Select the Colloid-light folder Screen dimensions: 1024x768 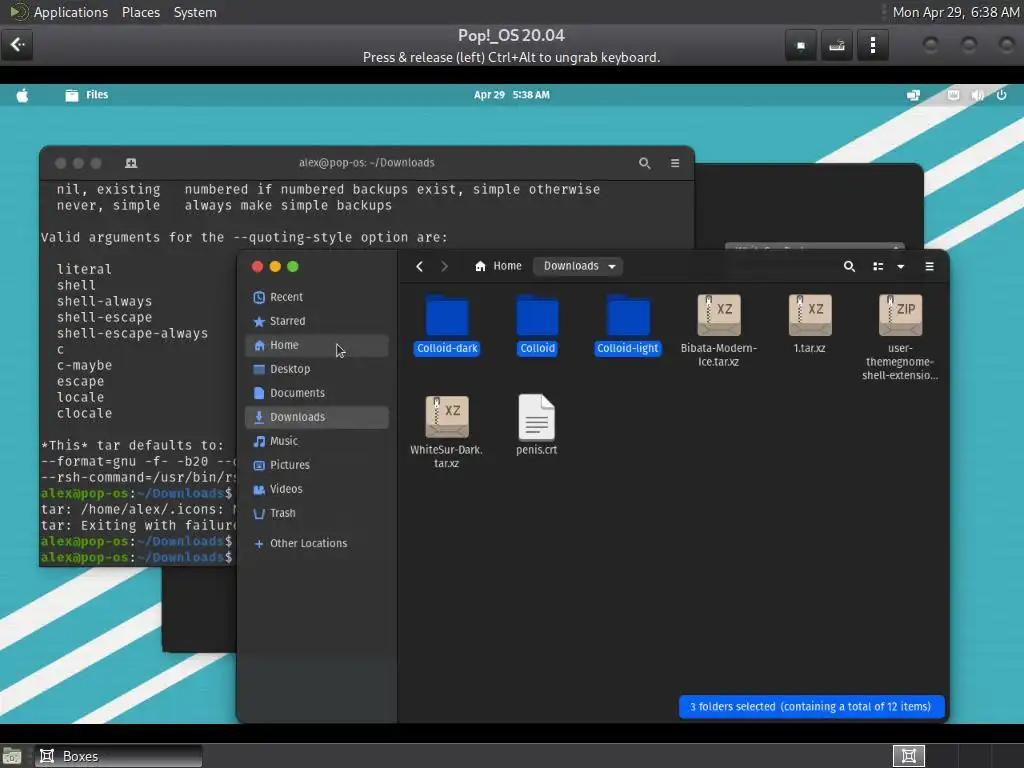pyautogui.click(x=628, y=324)
